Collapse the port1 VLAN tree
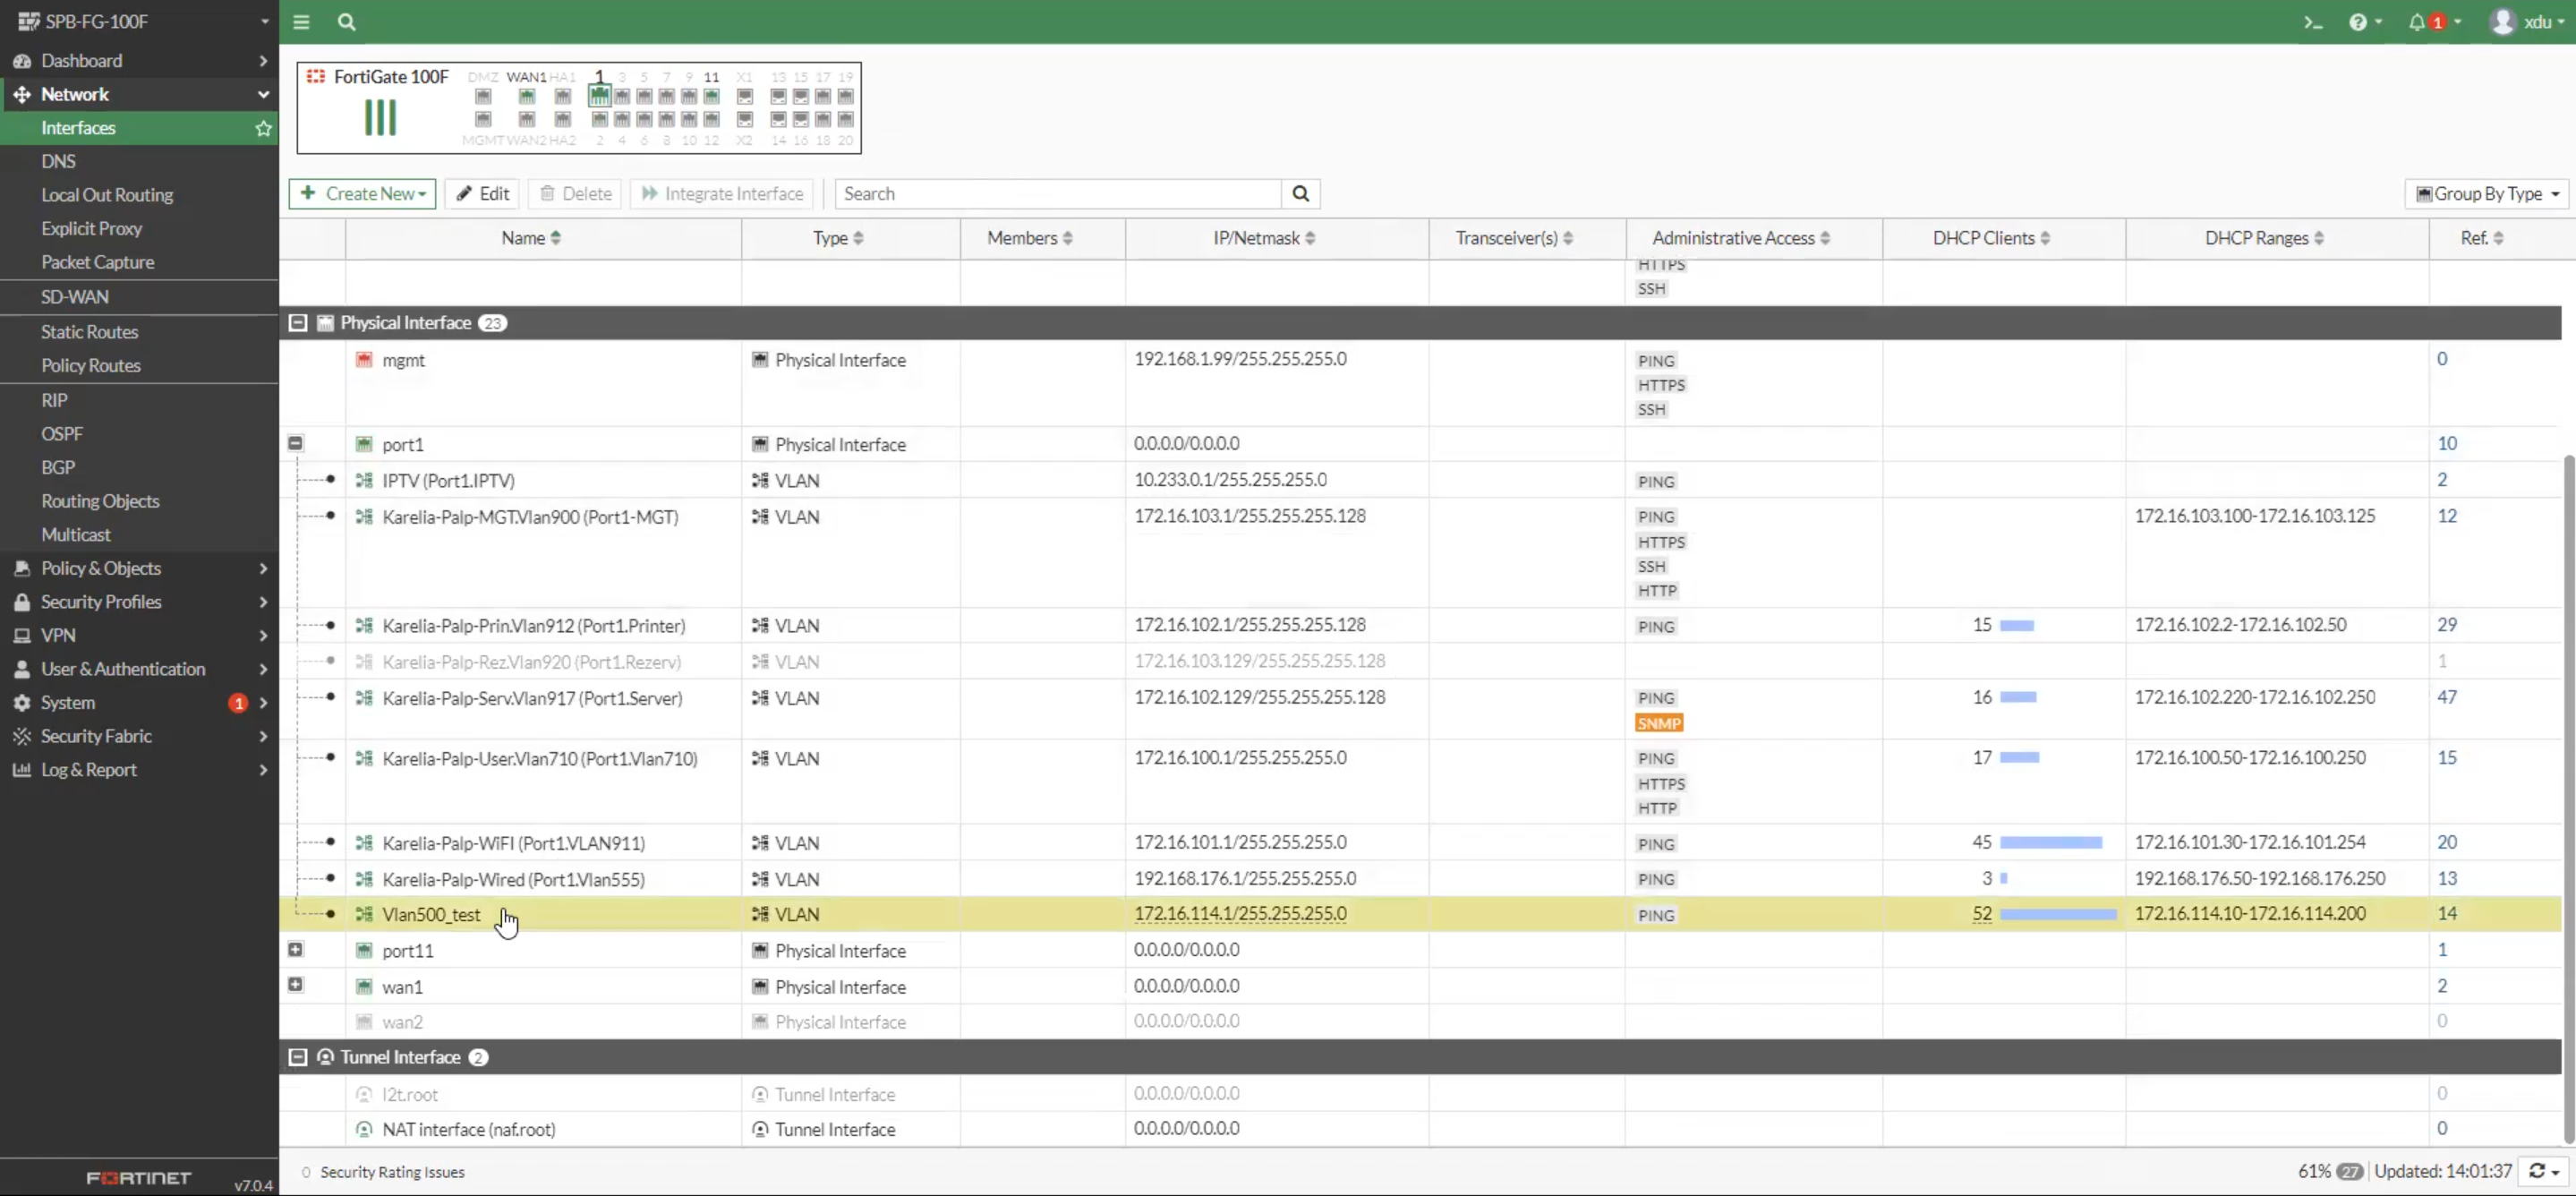2576x1196 pixels. tap(295, 443)
